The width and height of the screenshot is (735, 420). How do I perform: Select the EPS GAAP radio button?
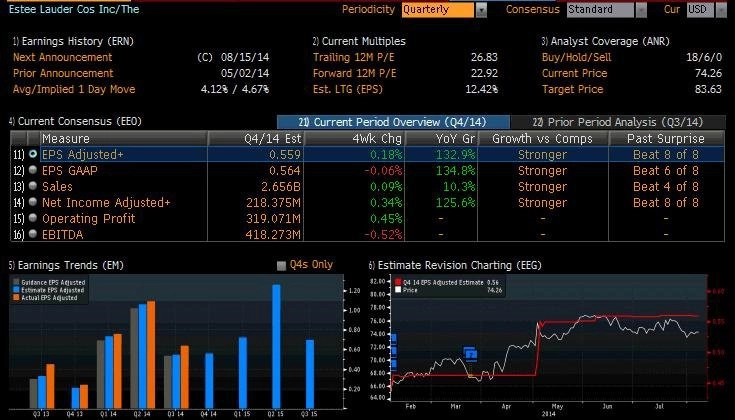(x=33, y=170)
